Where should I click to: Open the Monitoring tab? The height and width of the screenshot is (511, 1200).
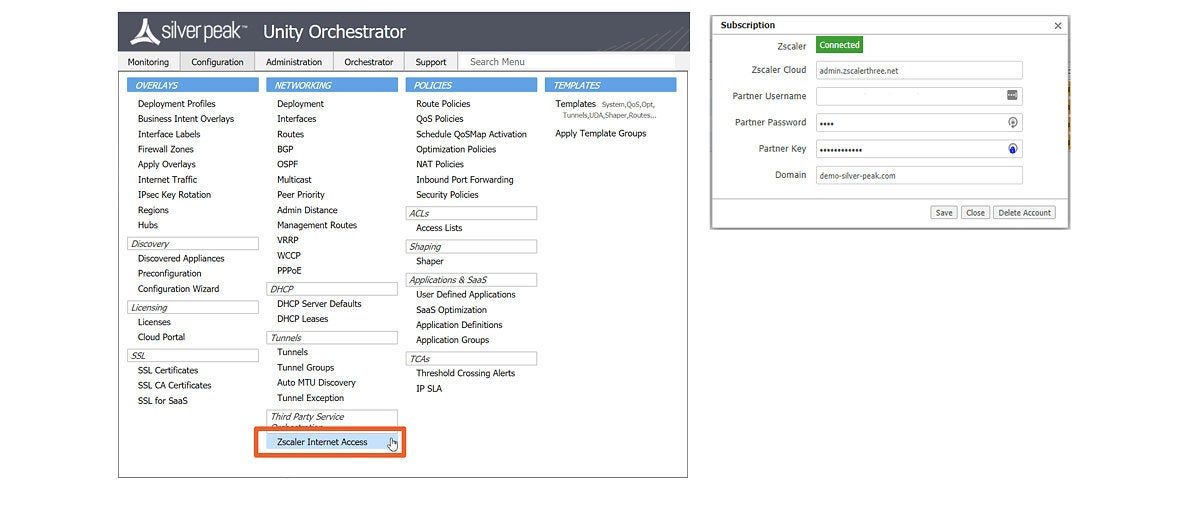[x=148, y=62]
